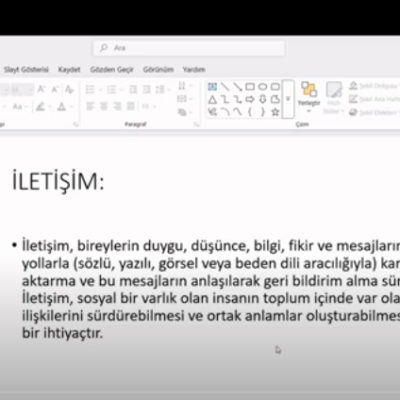The image size is (400, 400).
Task: Click Decrease Font Size icon
Action: [x=55, y=89]
